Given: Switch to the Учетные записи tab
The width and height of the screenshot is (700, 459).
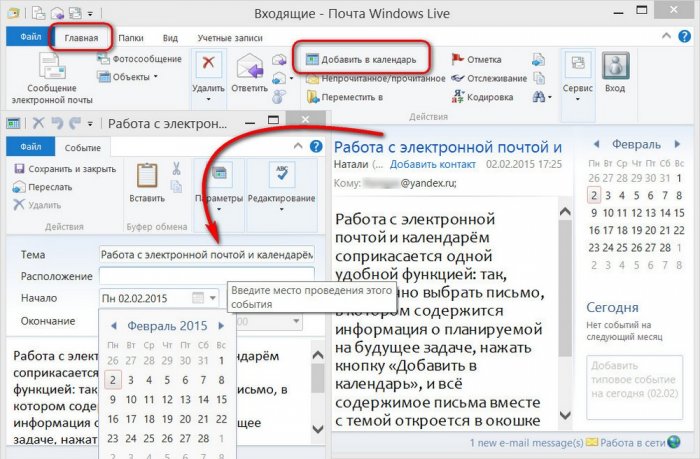Looking at the screenshot, I should pyautogui.click(x=230, y=38).
